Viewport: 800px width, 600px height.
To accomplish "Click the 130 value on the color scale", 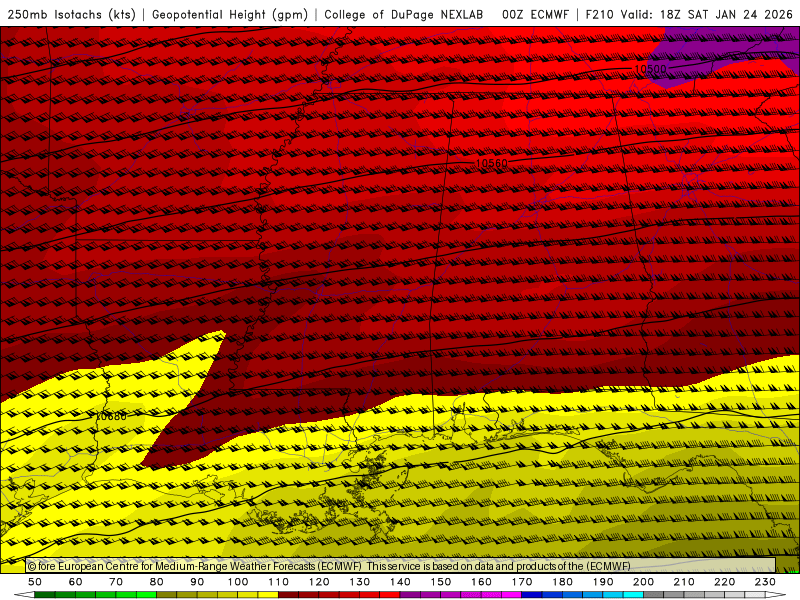I will point(359,582).
